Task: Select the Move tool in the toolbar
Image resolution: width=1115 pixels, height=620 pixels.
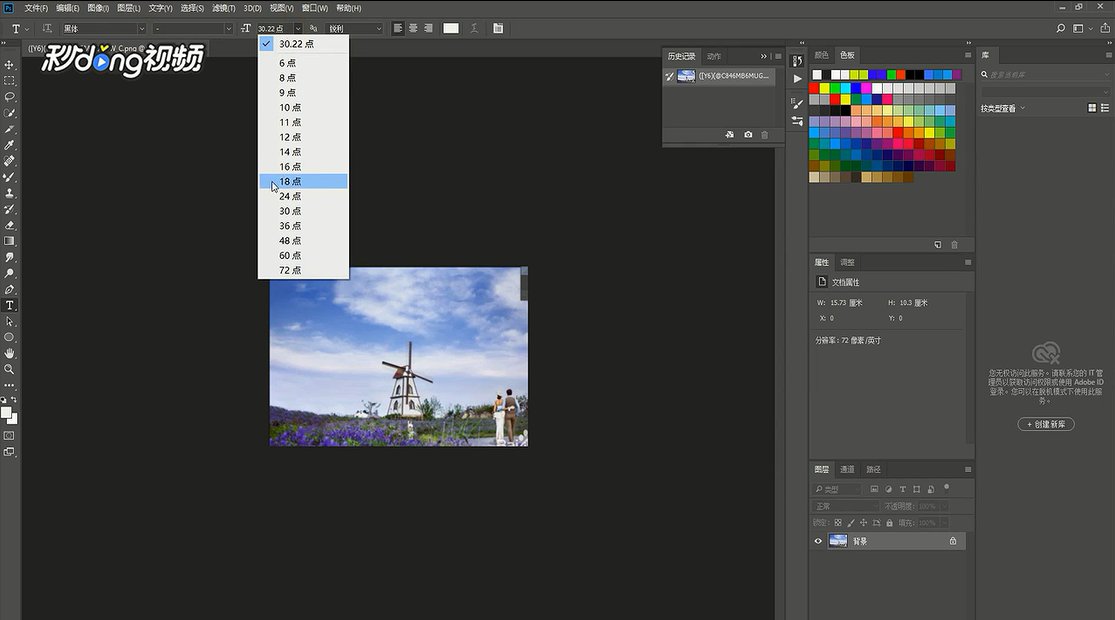Action: 9,65
